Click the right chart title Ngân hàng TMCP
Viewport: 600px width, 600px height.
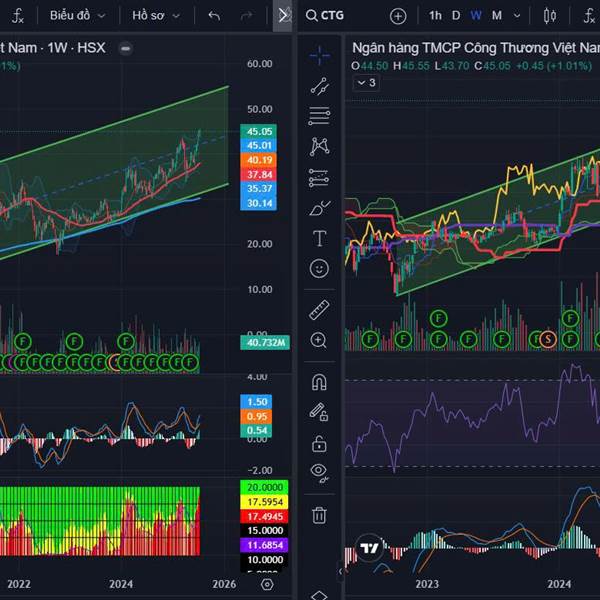[476, 48]
